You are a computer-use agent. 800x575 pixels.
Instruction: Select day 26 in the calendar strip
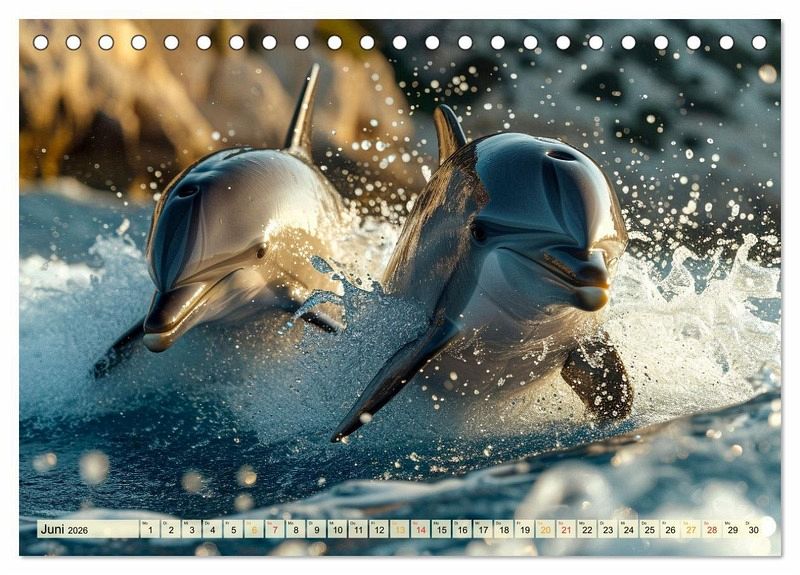point(670,529)
